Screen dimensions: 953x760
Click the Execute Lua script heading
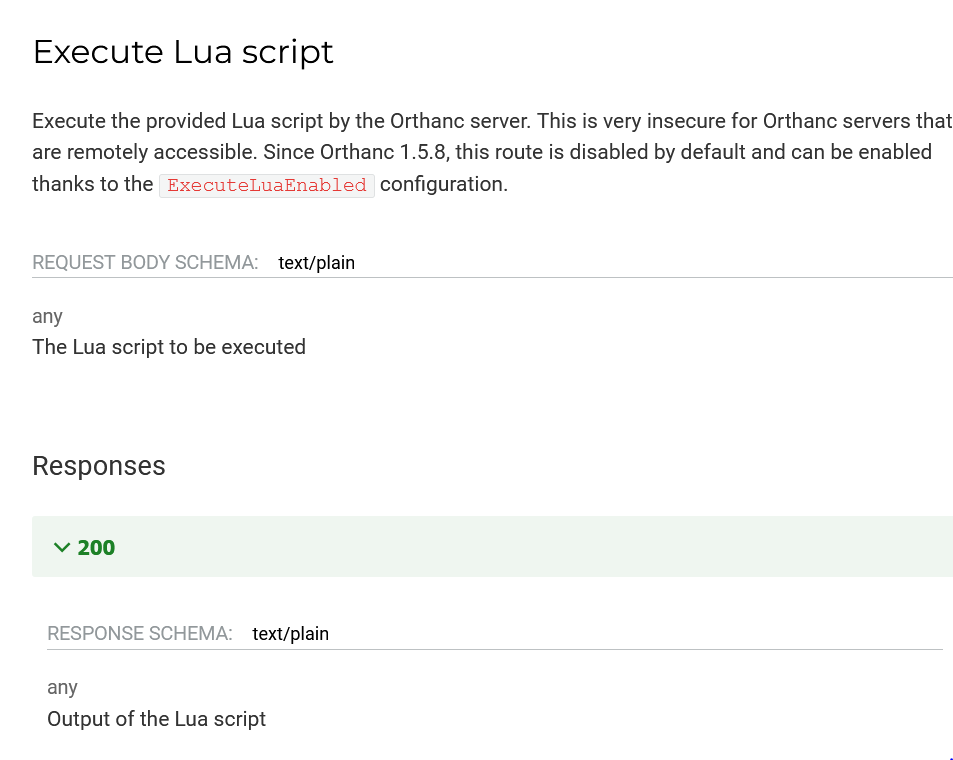coord(183,52)
